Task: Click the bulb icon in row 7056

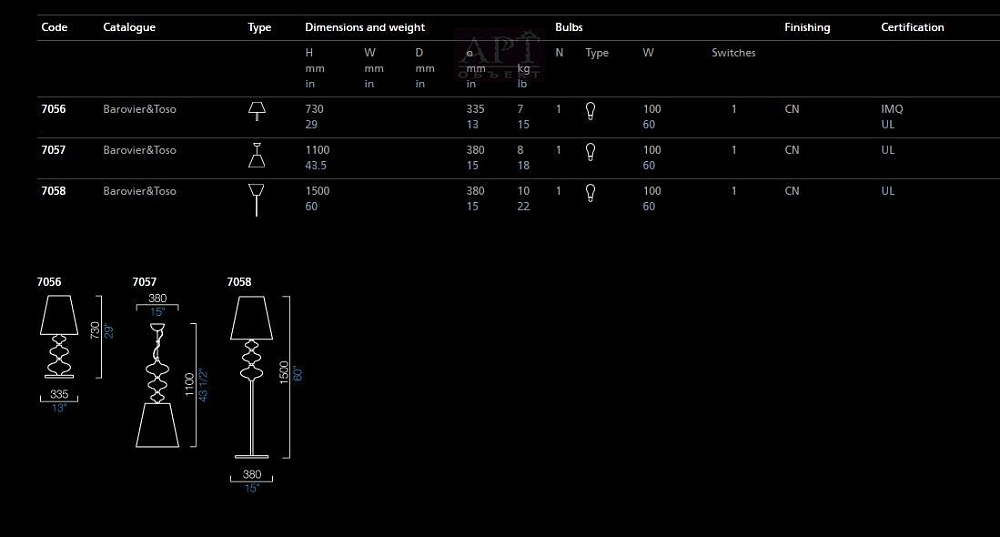Action: (590, 111)
